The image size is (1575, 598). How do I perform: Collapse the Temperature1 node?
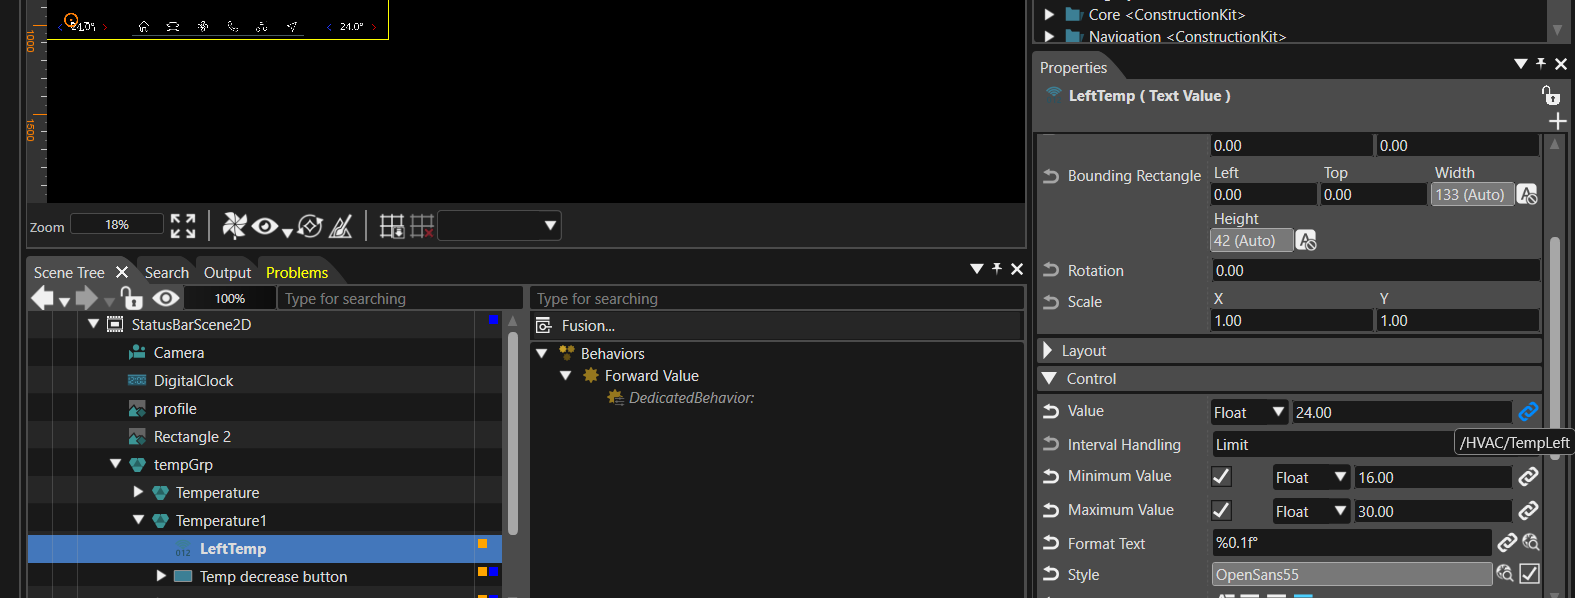138,520
